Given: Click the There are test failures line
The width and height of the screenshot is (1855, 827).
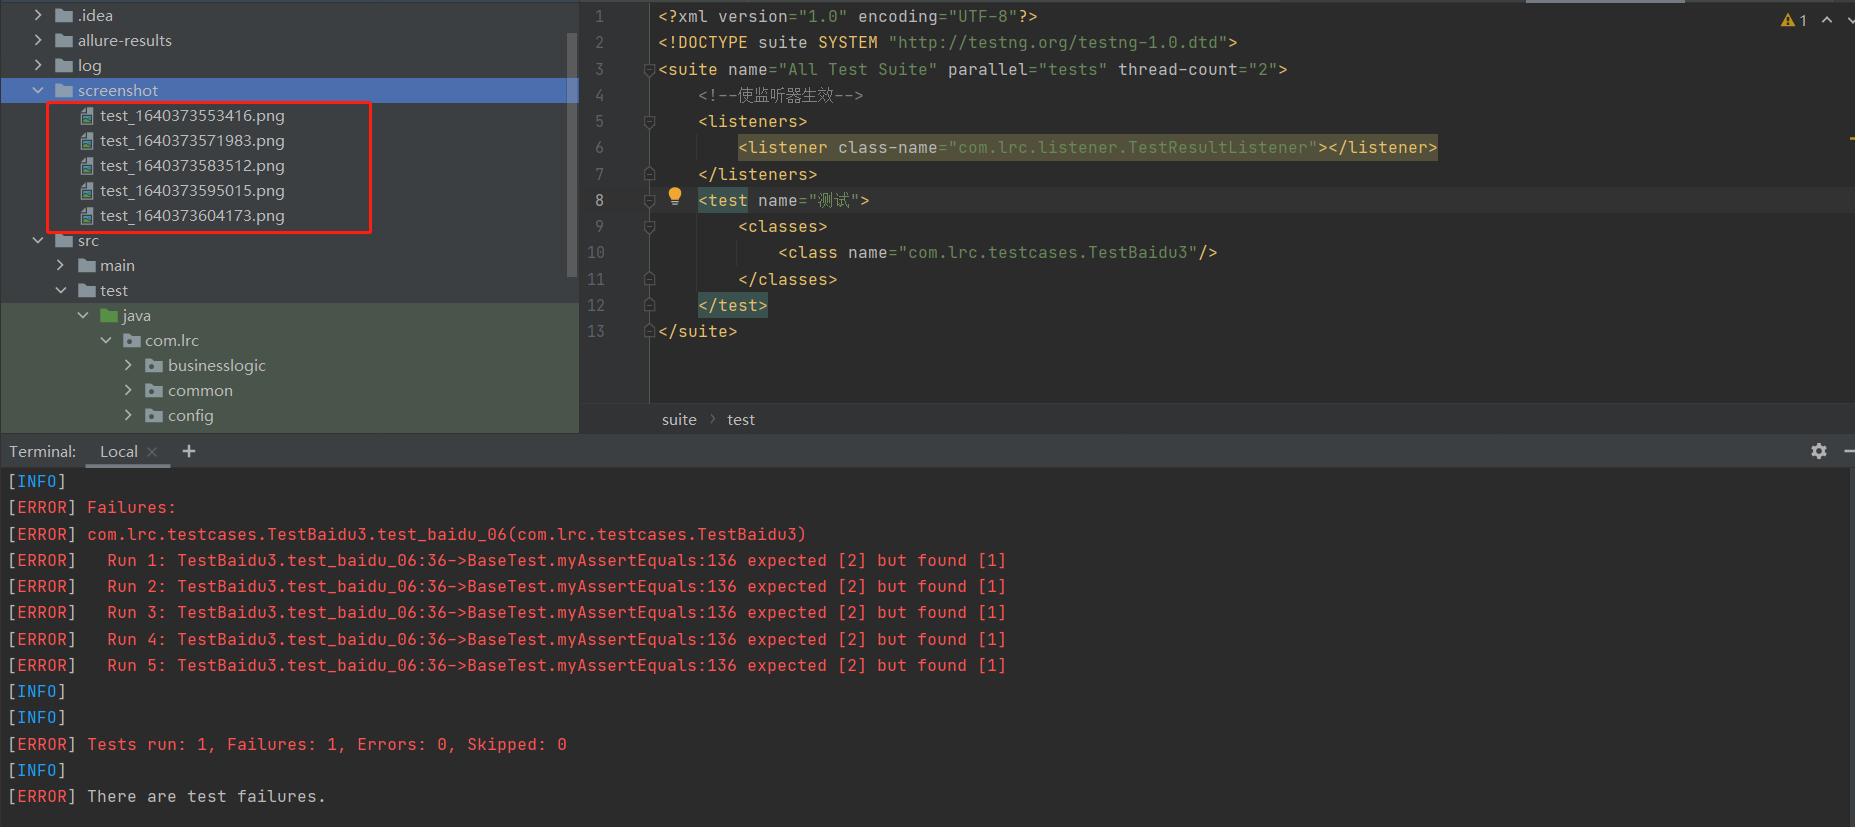Looking at the screenshot, I should [167, 797].
